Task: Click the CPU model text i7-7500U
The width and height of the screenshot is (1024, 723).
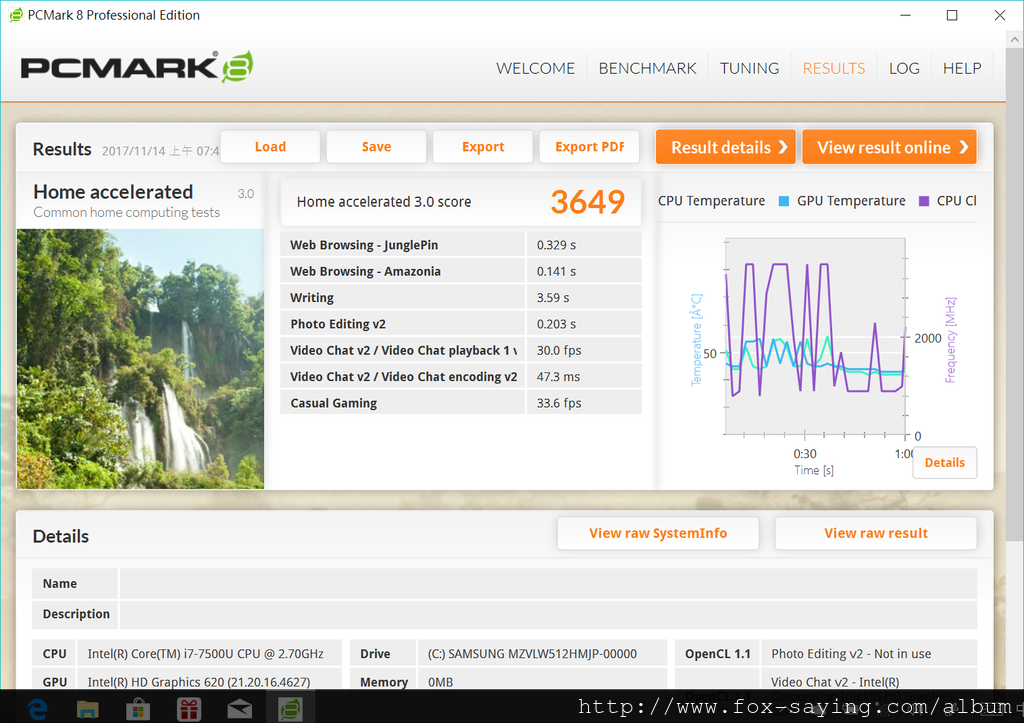Action: pos(205,654)
